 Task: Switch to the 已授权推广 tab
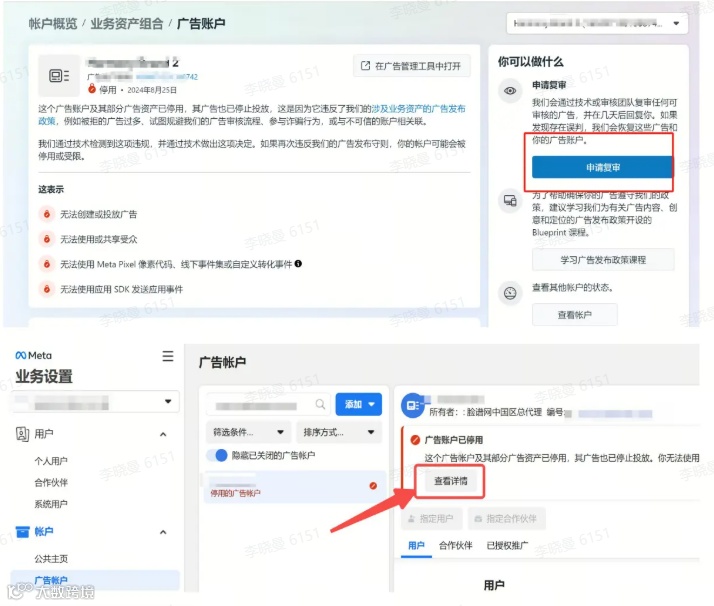pyautogui.click(x=507, y=545)
